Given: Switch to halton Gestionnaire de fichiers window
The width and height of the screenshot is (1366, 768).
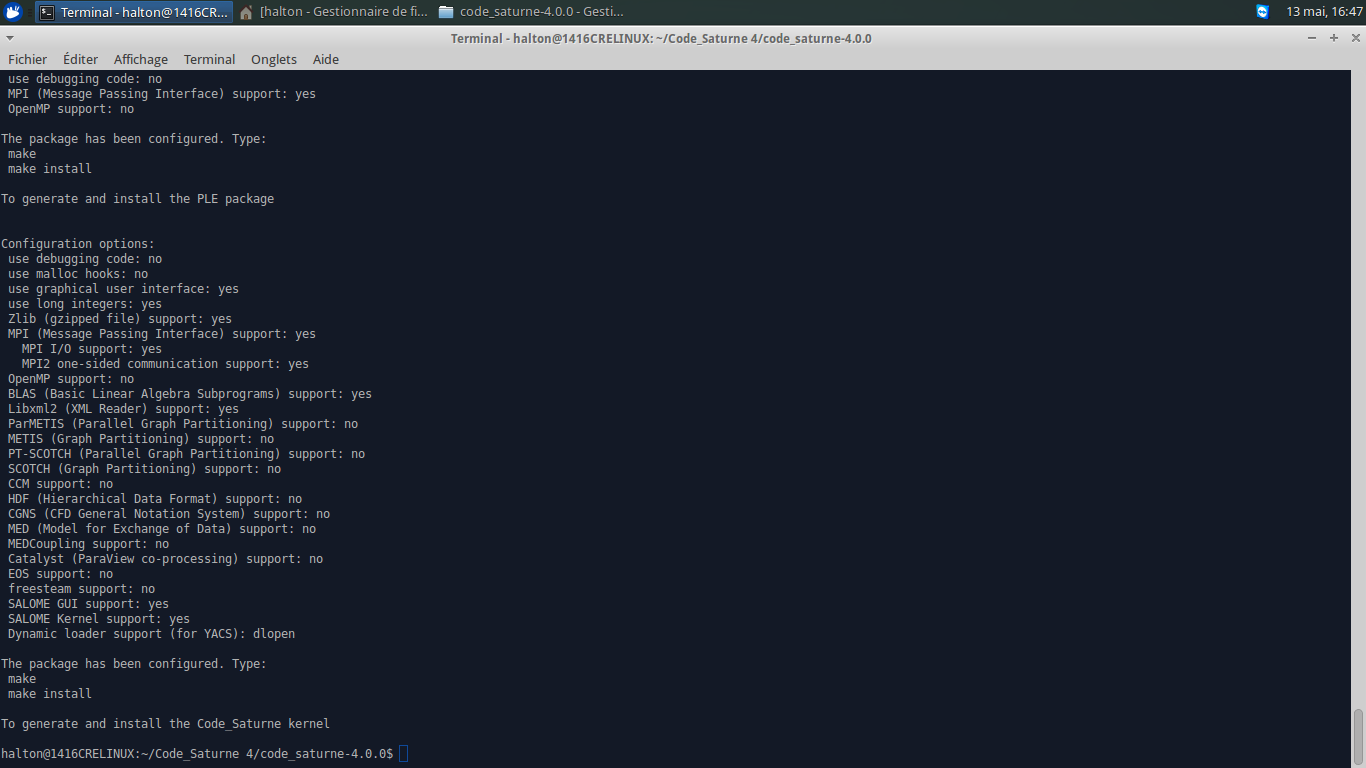Looking at the screenshot, I should tap(335, 12).
